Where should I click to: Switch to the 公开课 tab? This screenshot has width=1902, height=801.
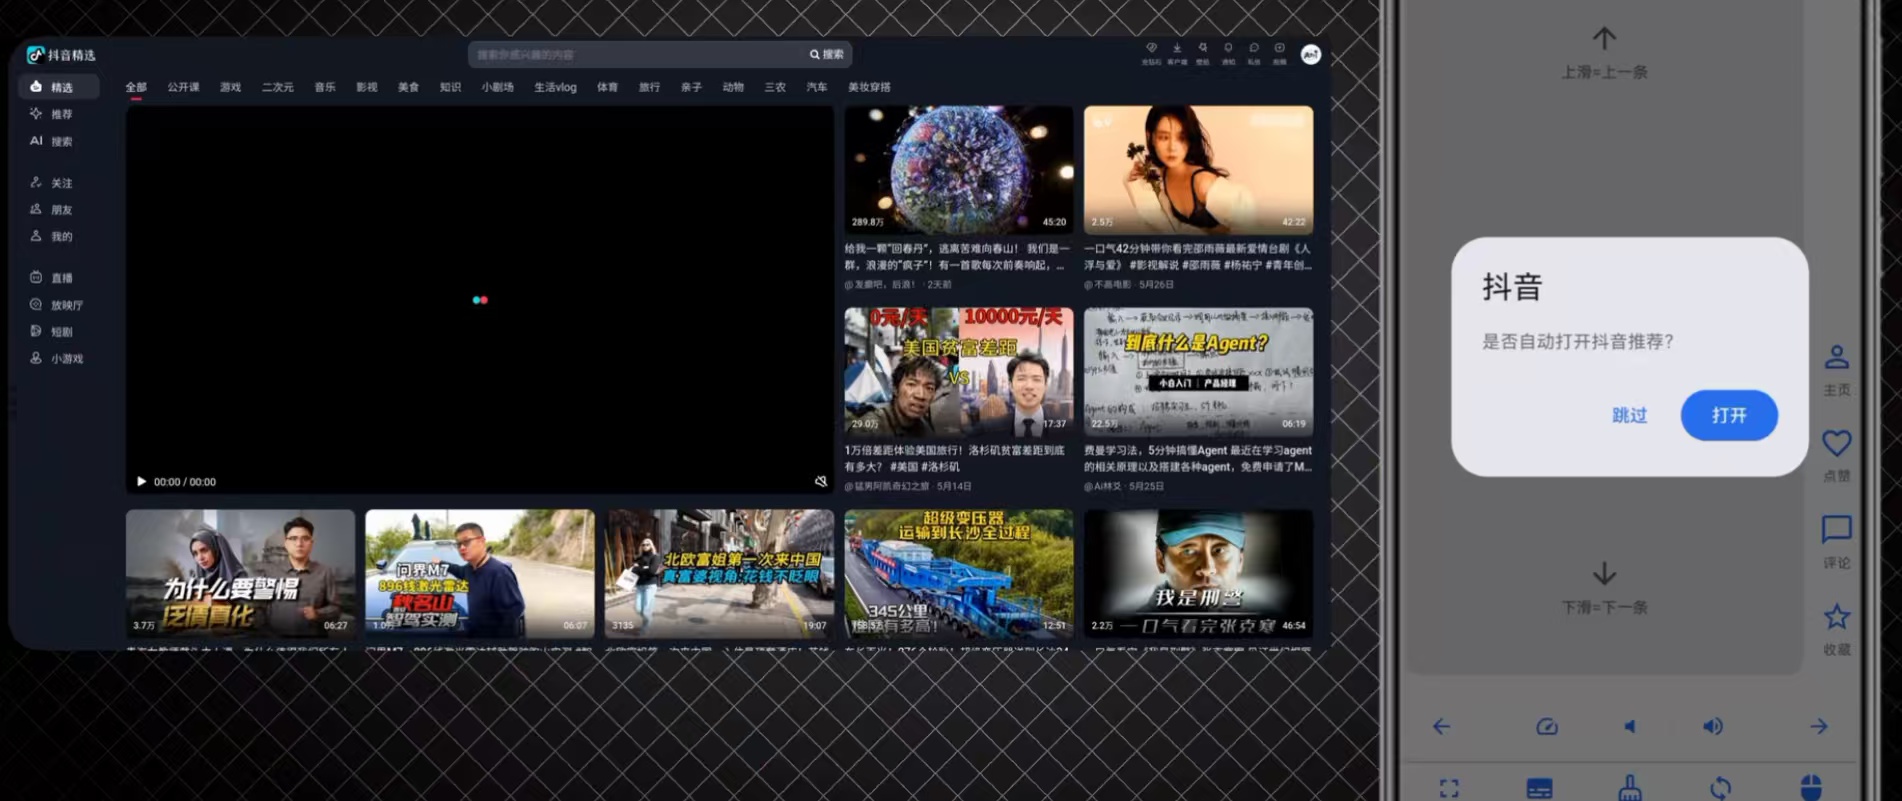[183, 87]
